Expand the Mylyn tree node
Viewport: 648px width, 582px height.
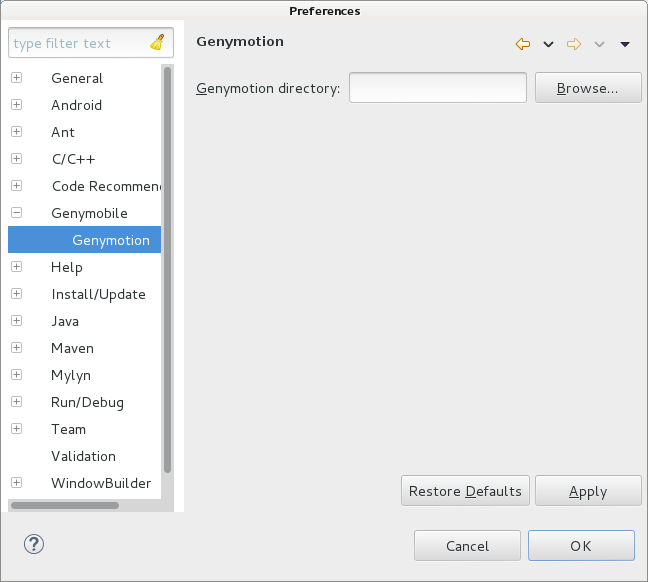click(17, 375)
